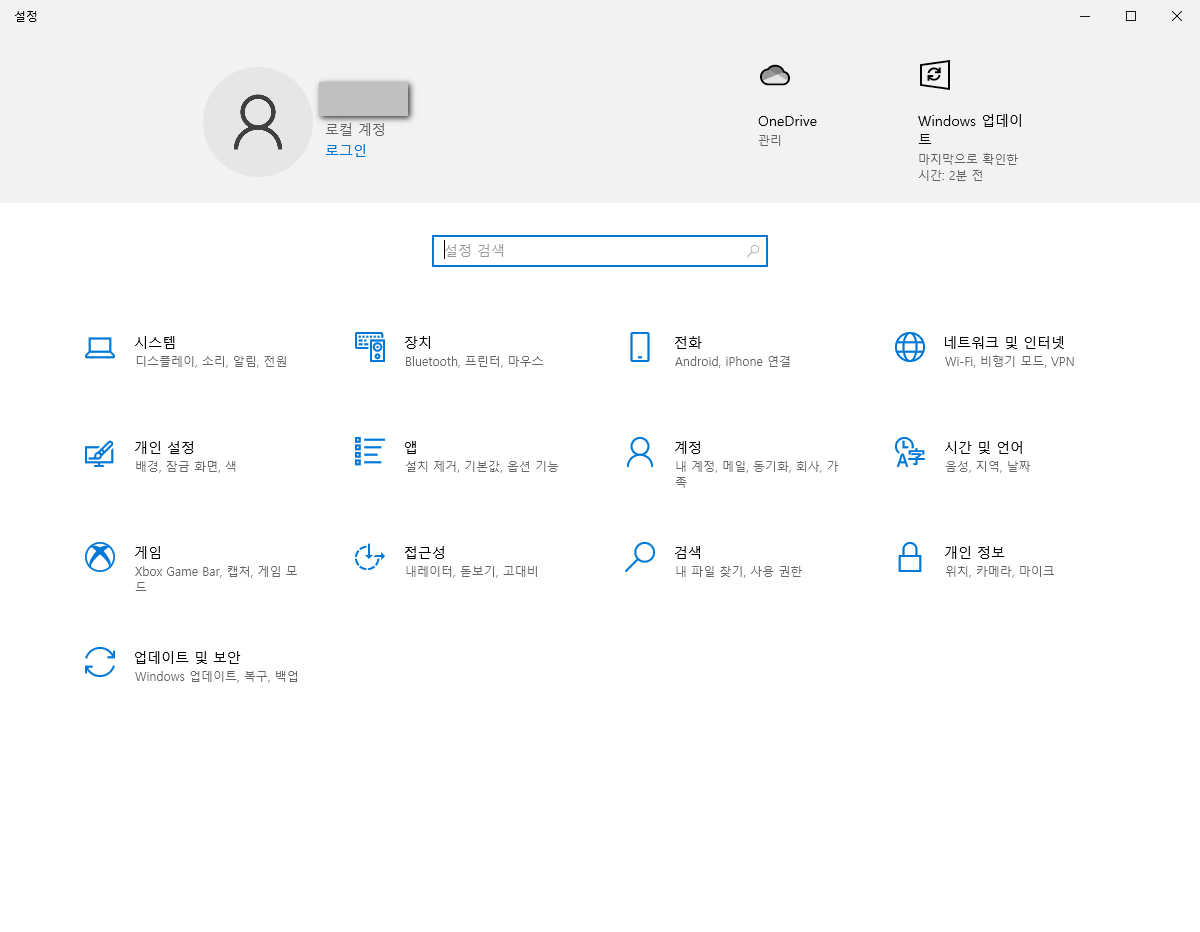Open the 앱 list icon
Screen dimensions: 1200x932
point(370,452)
